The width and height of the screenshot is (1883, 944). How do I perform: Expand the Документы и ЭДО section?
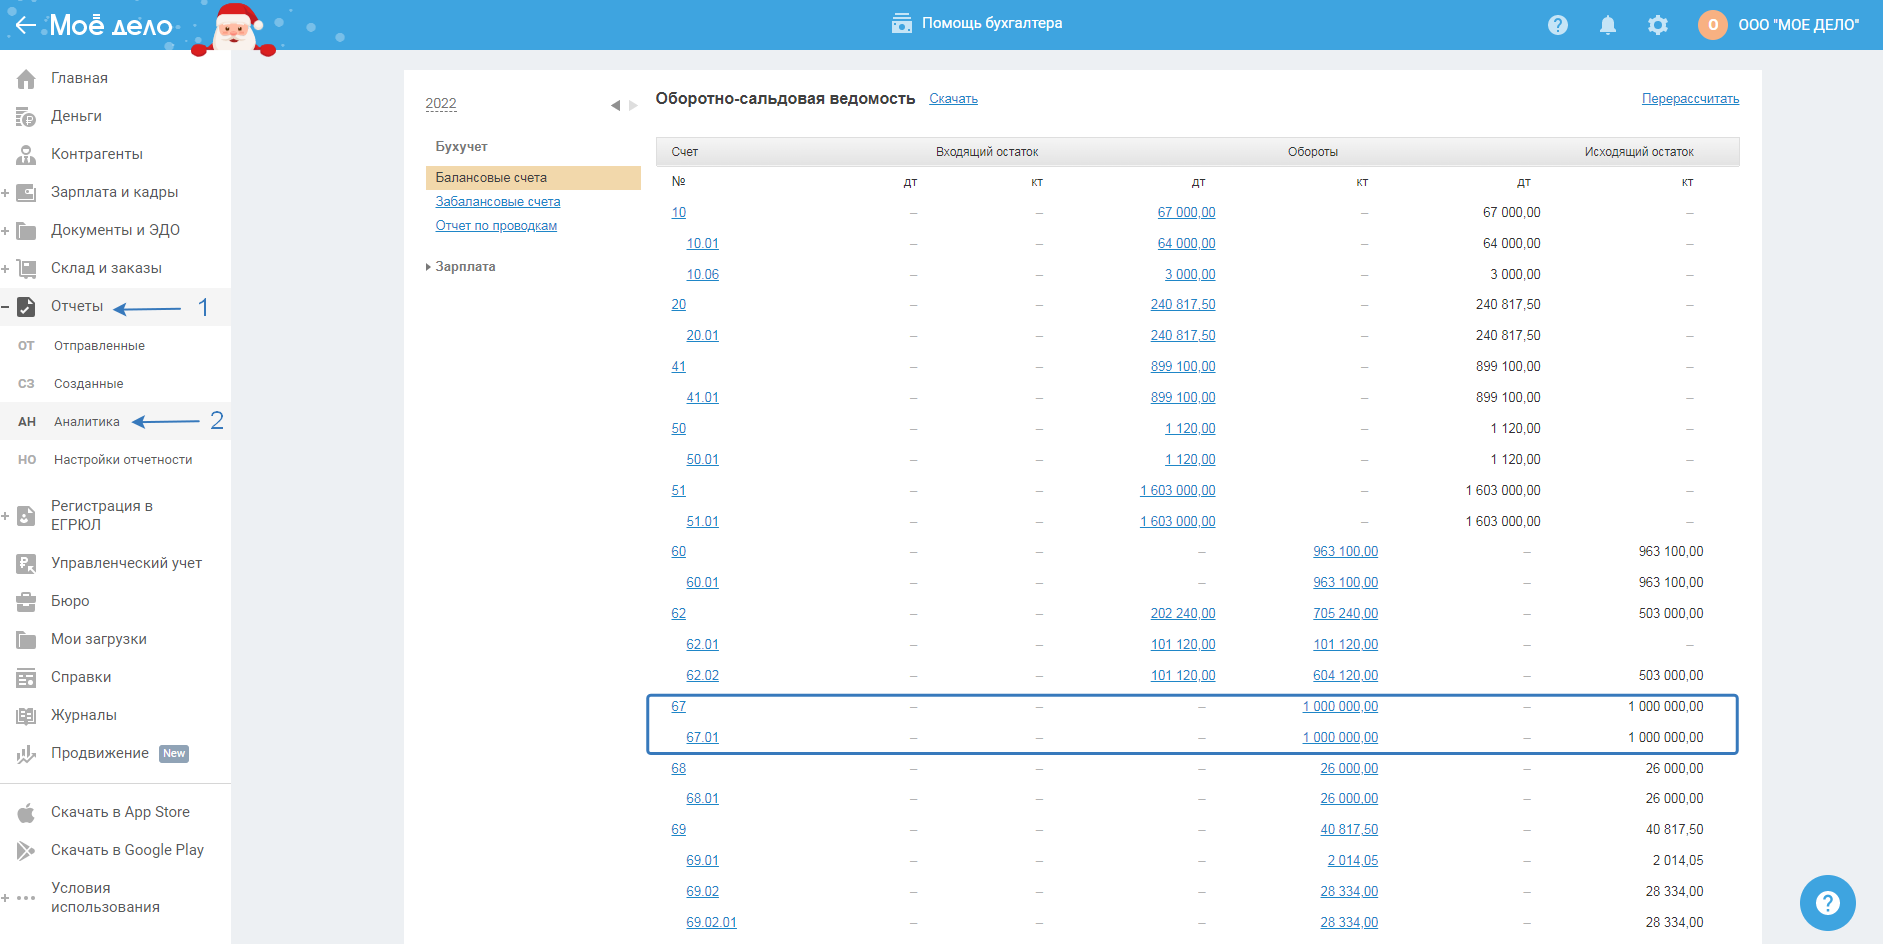point(6,231)
